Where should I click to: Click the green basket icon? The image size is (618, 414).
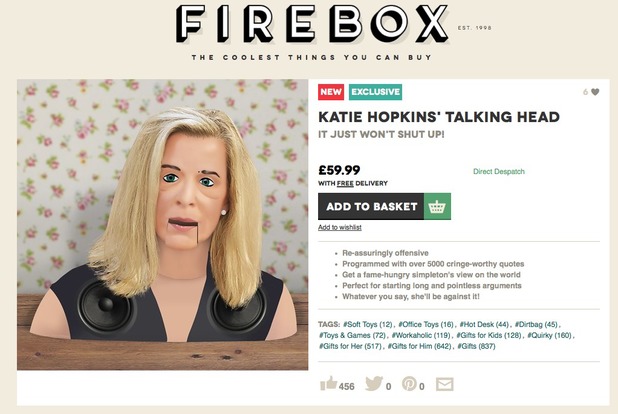click(437, 206)
